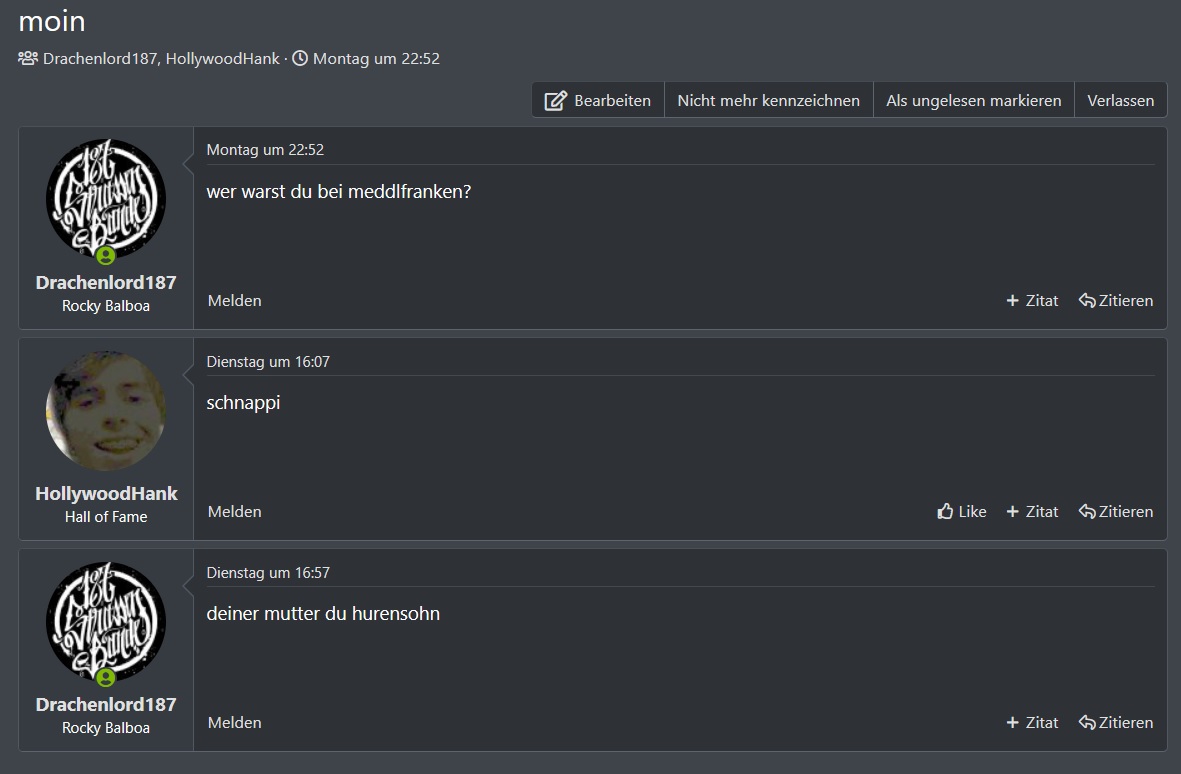Image resolution: width=1181 pixels, height=774 pixels.
Task: Report first post using Melden
Action: pos(234,300)
